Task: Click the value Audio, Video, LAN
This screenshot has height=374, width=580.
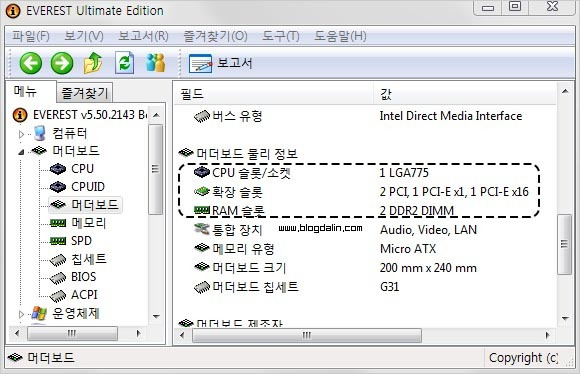Action: click(x=428, y=230)
